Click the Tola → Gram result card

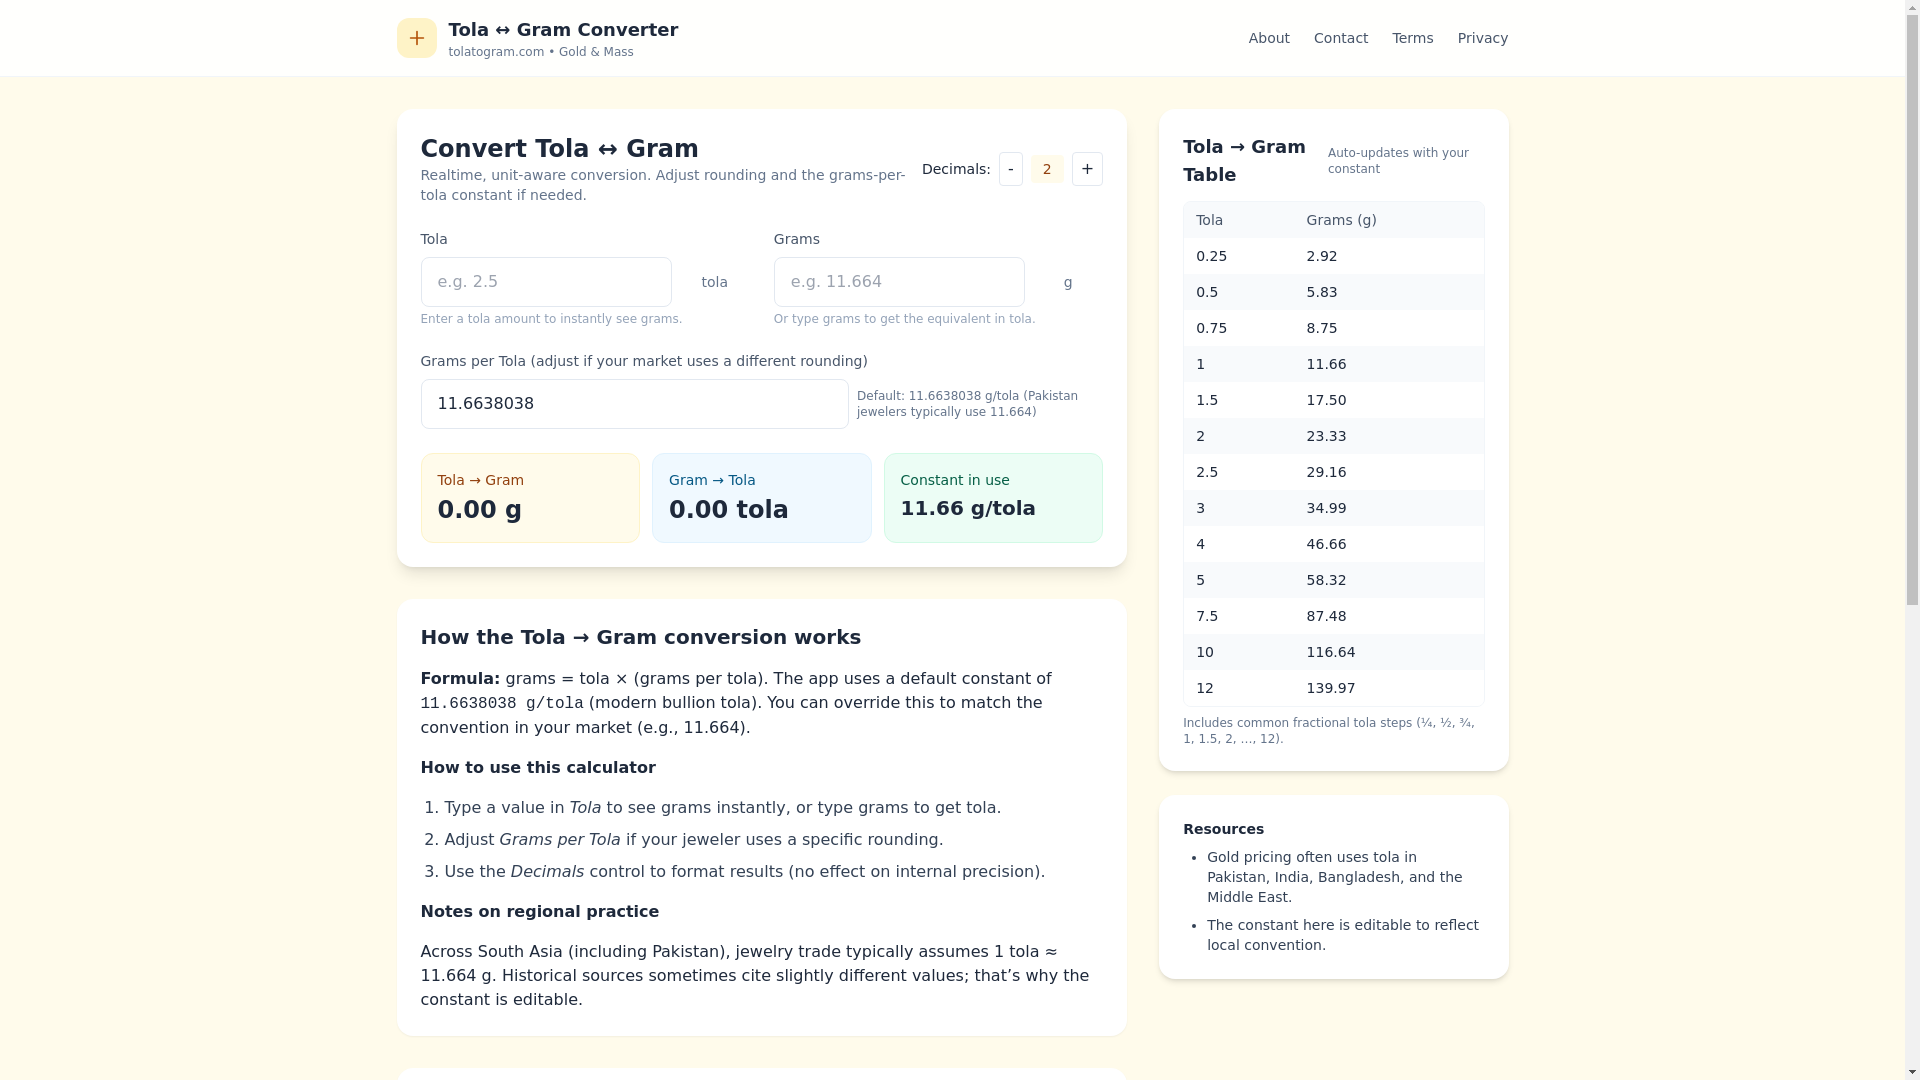pos(530,498)
